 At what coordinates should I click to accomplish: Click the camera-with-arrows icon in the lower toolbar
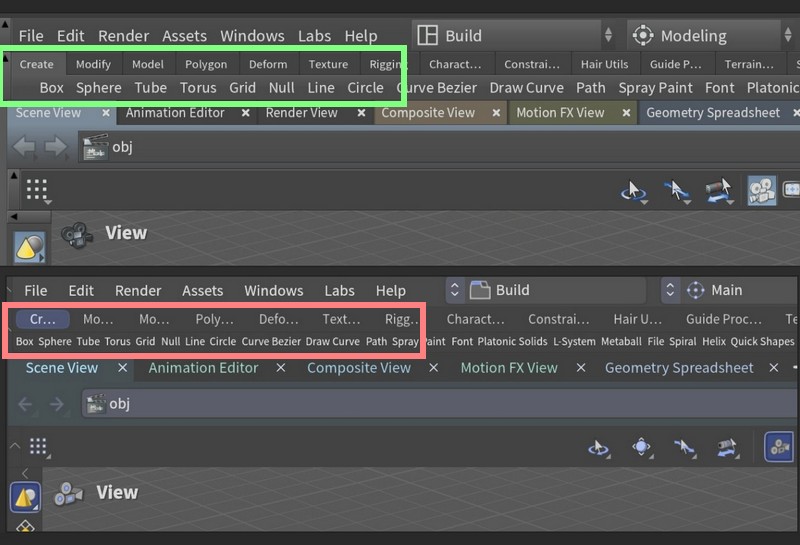(x=727, y=448)
